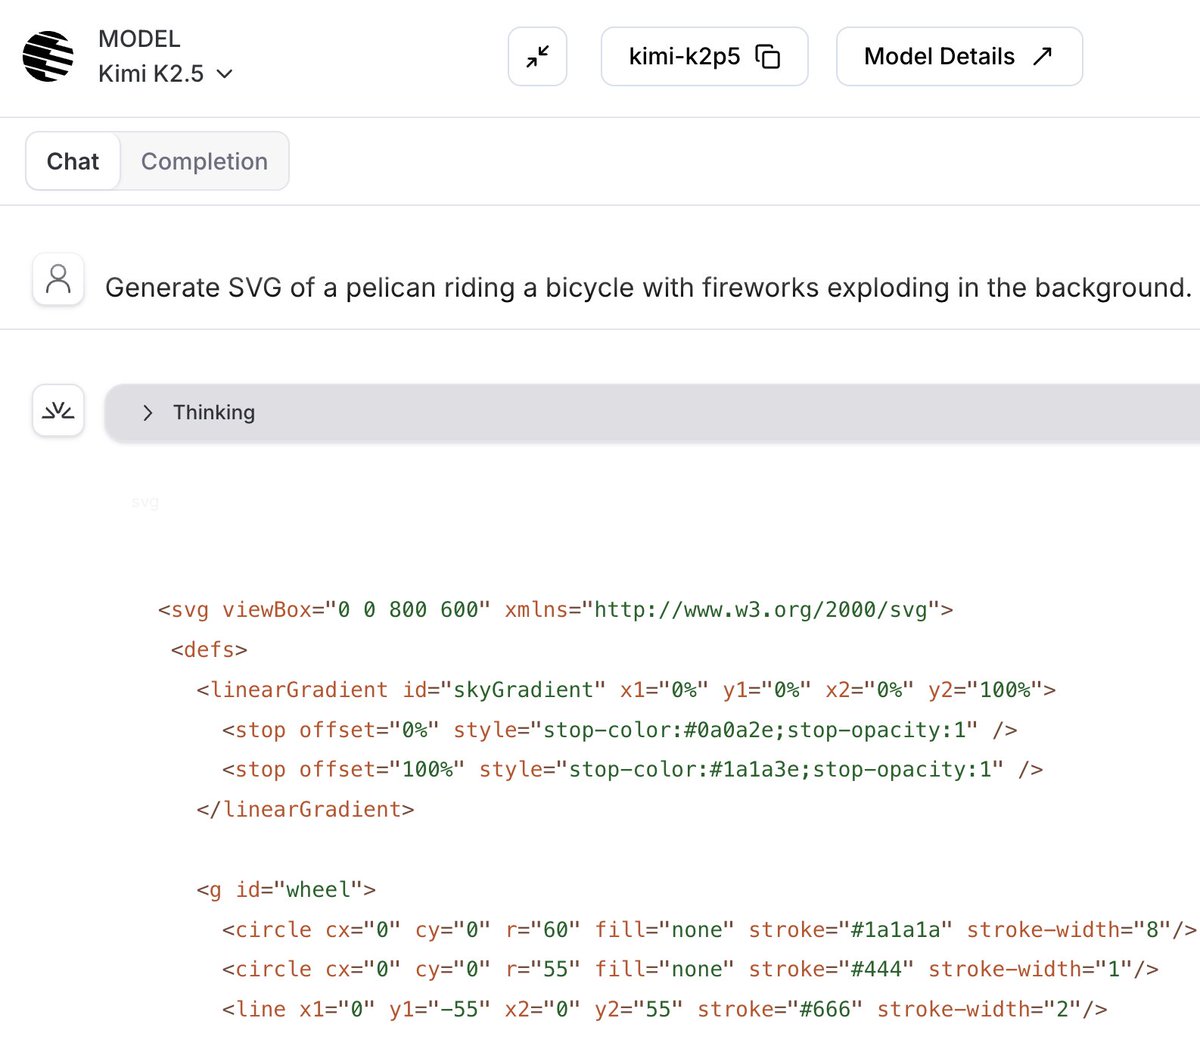Click the stop offset="100%" code line
The width and height of the screenshot is (1200, 1046).
[x=633, y=770]
